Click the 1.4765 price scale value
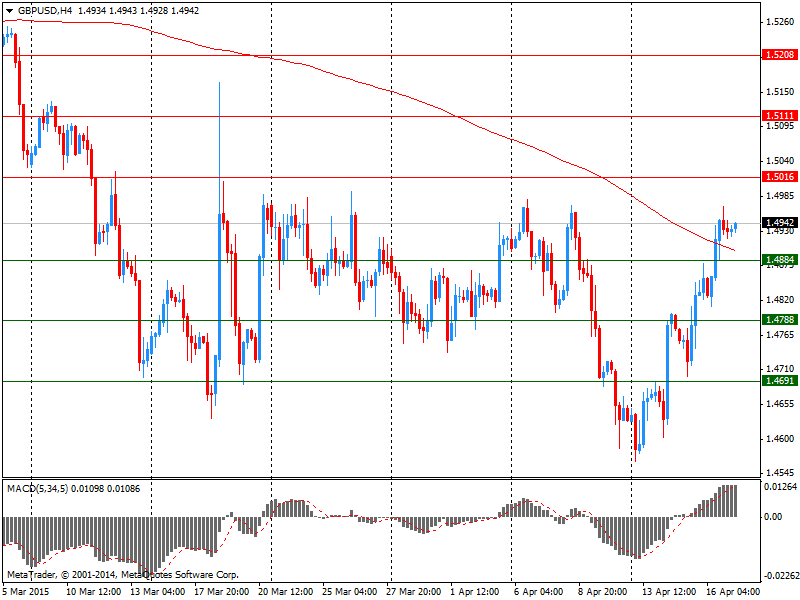This screenshot has width=800, height=600. point(780,335)
